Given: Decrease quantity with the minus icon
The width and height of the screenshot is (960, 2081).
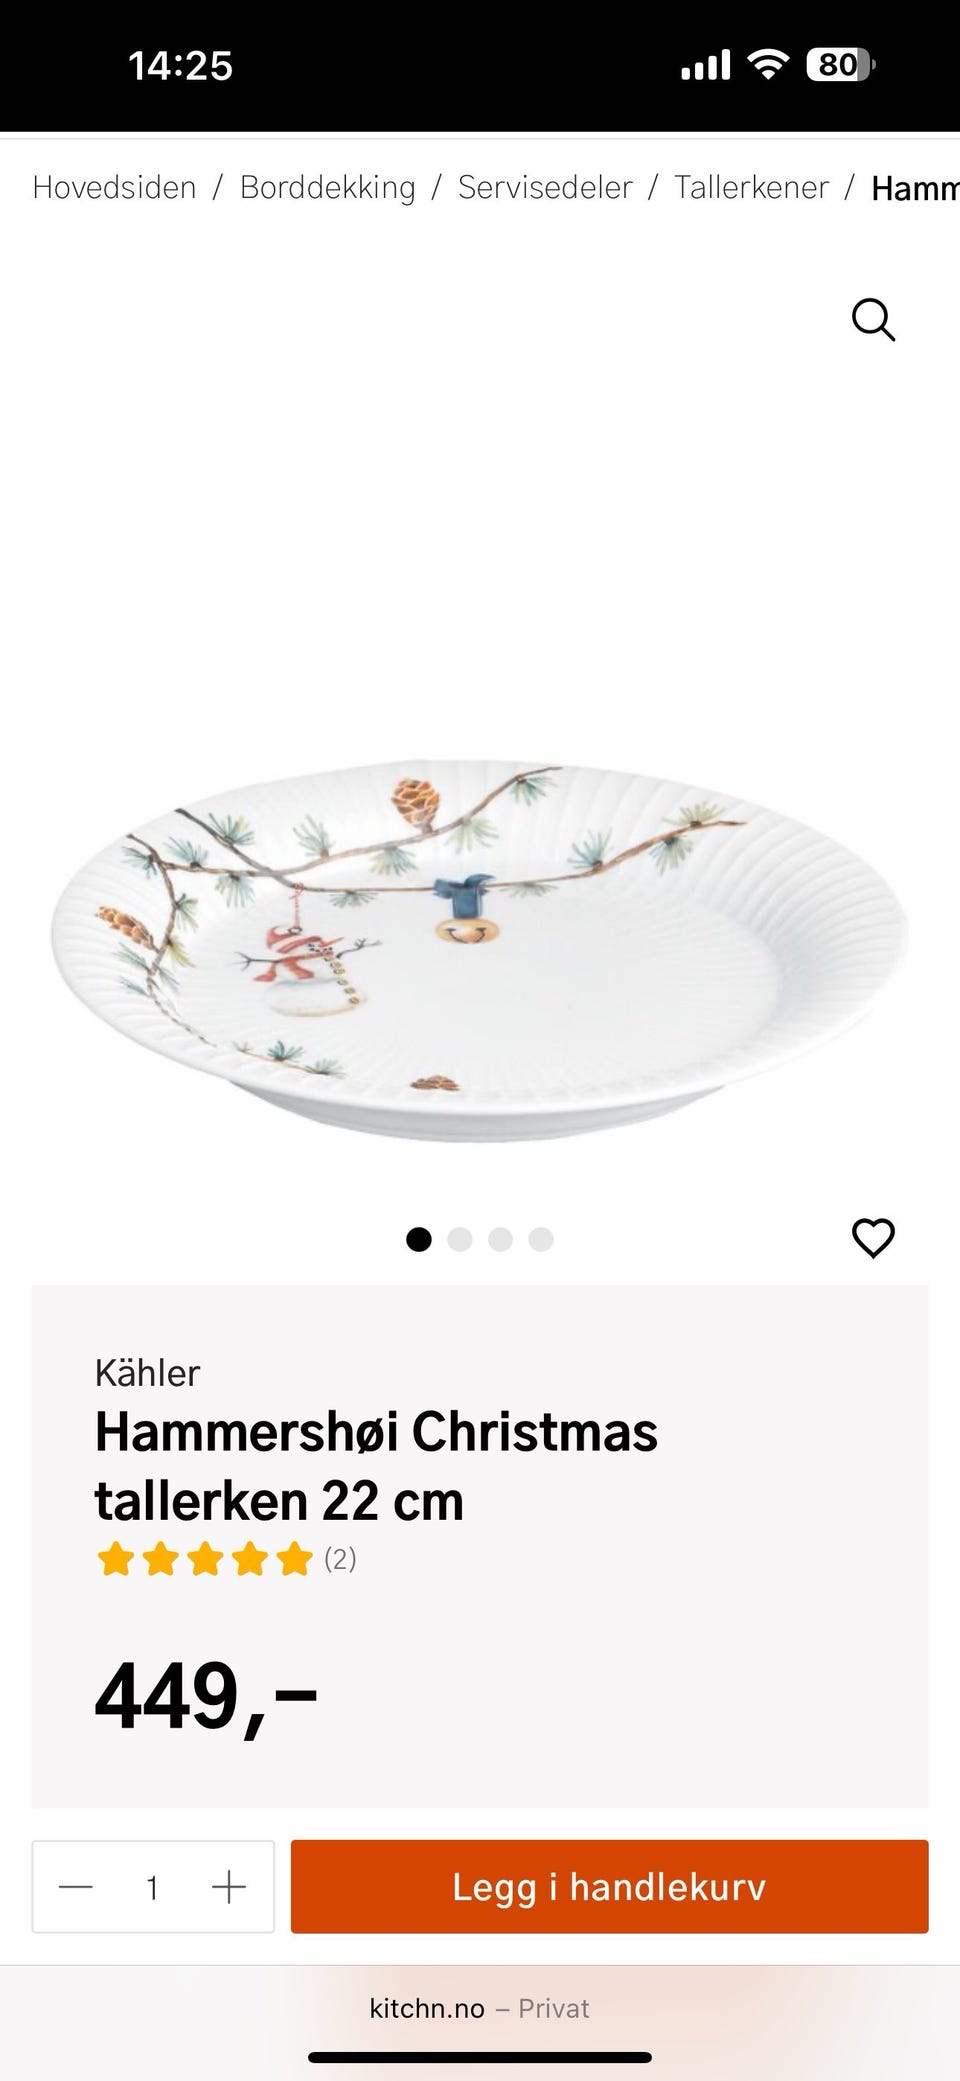Looking at the screenshot, I should [76, 1887].
